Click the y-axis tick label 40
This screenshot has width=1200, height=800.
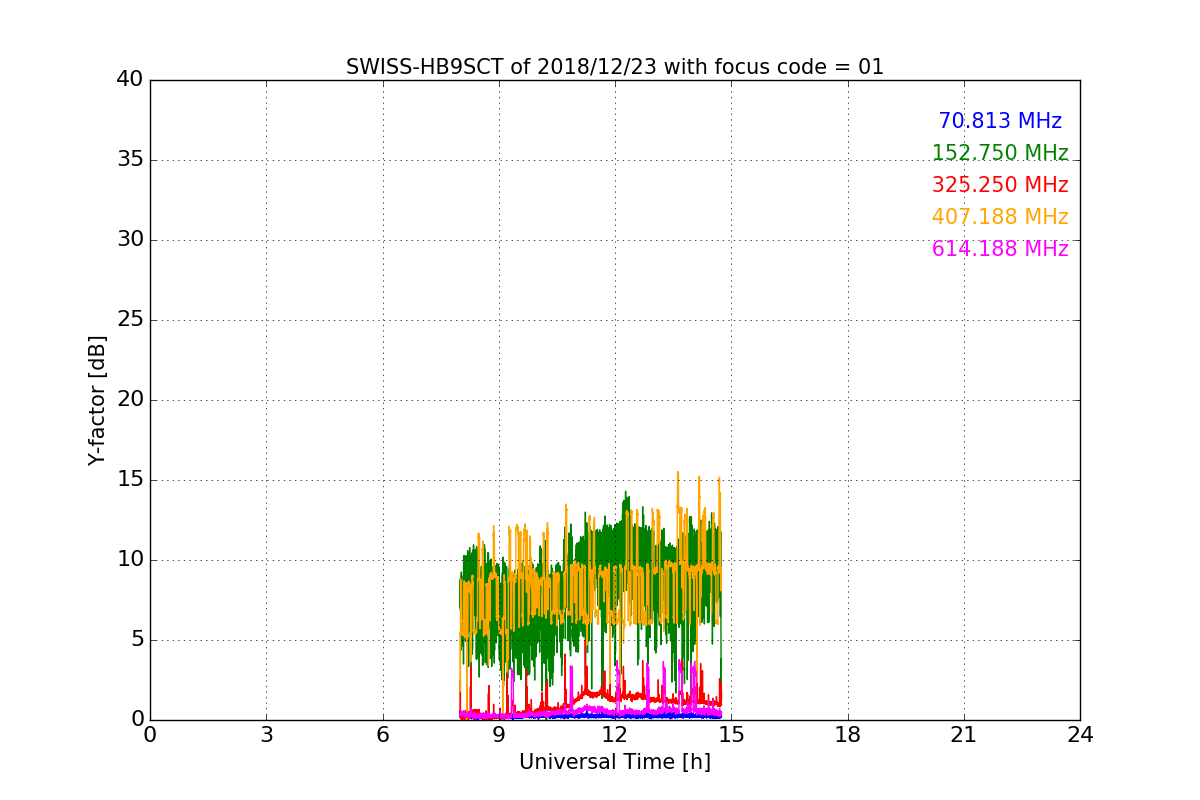click(130, 80)
